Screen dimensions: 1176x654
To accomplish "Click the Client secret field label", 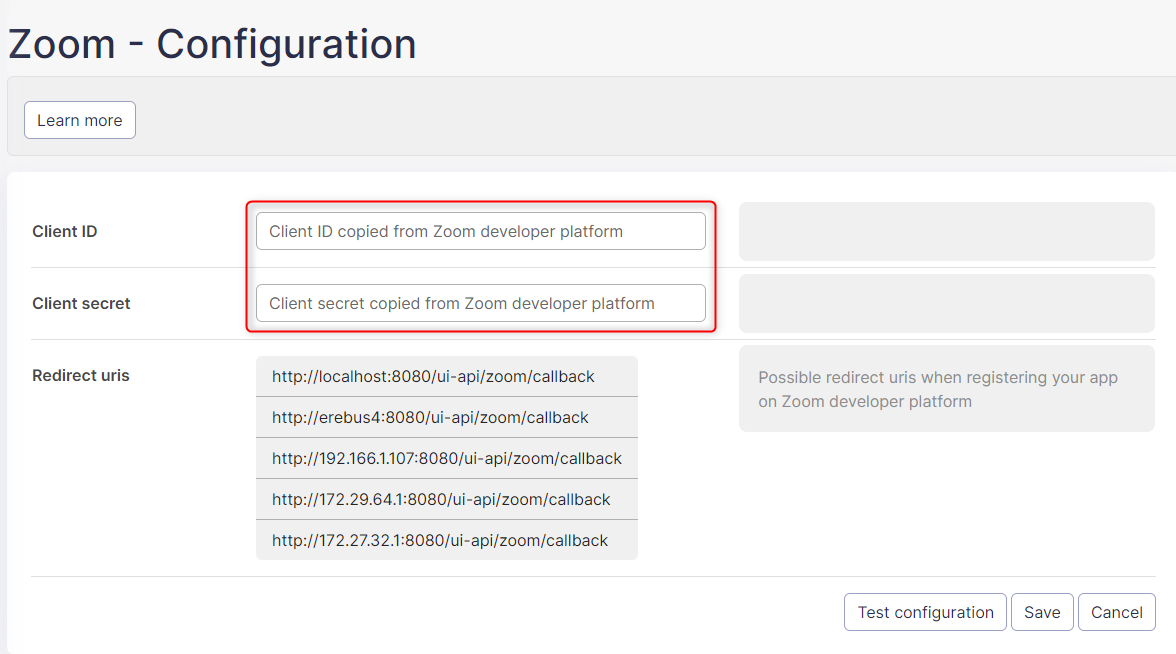I will (x=81, y=303).
